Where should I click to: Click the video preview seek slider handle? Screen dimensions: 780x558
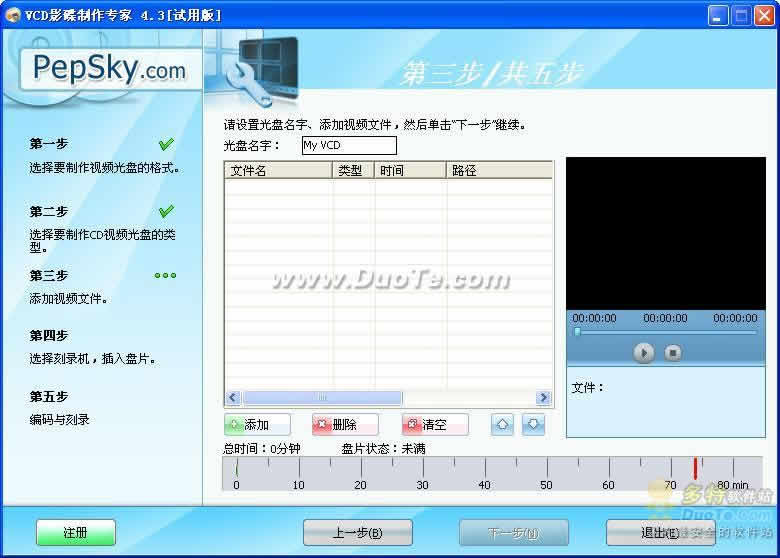coord(578,332)
